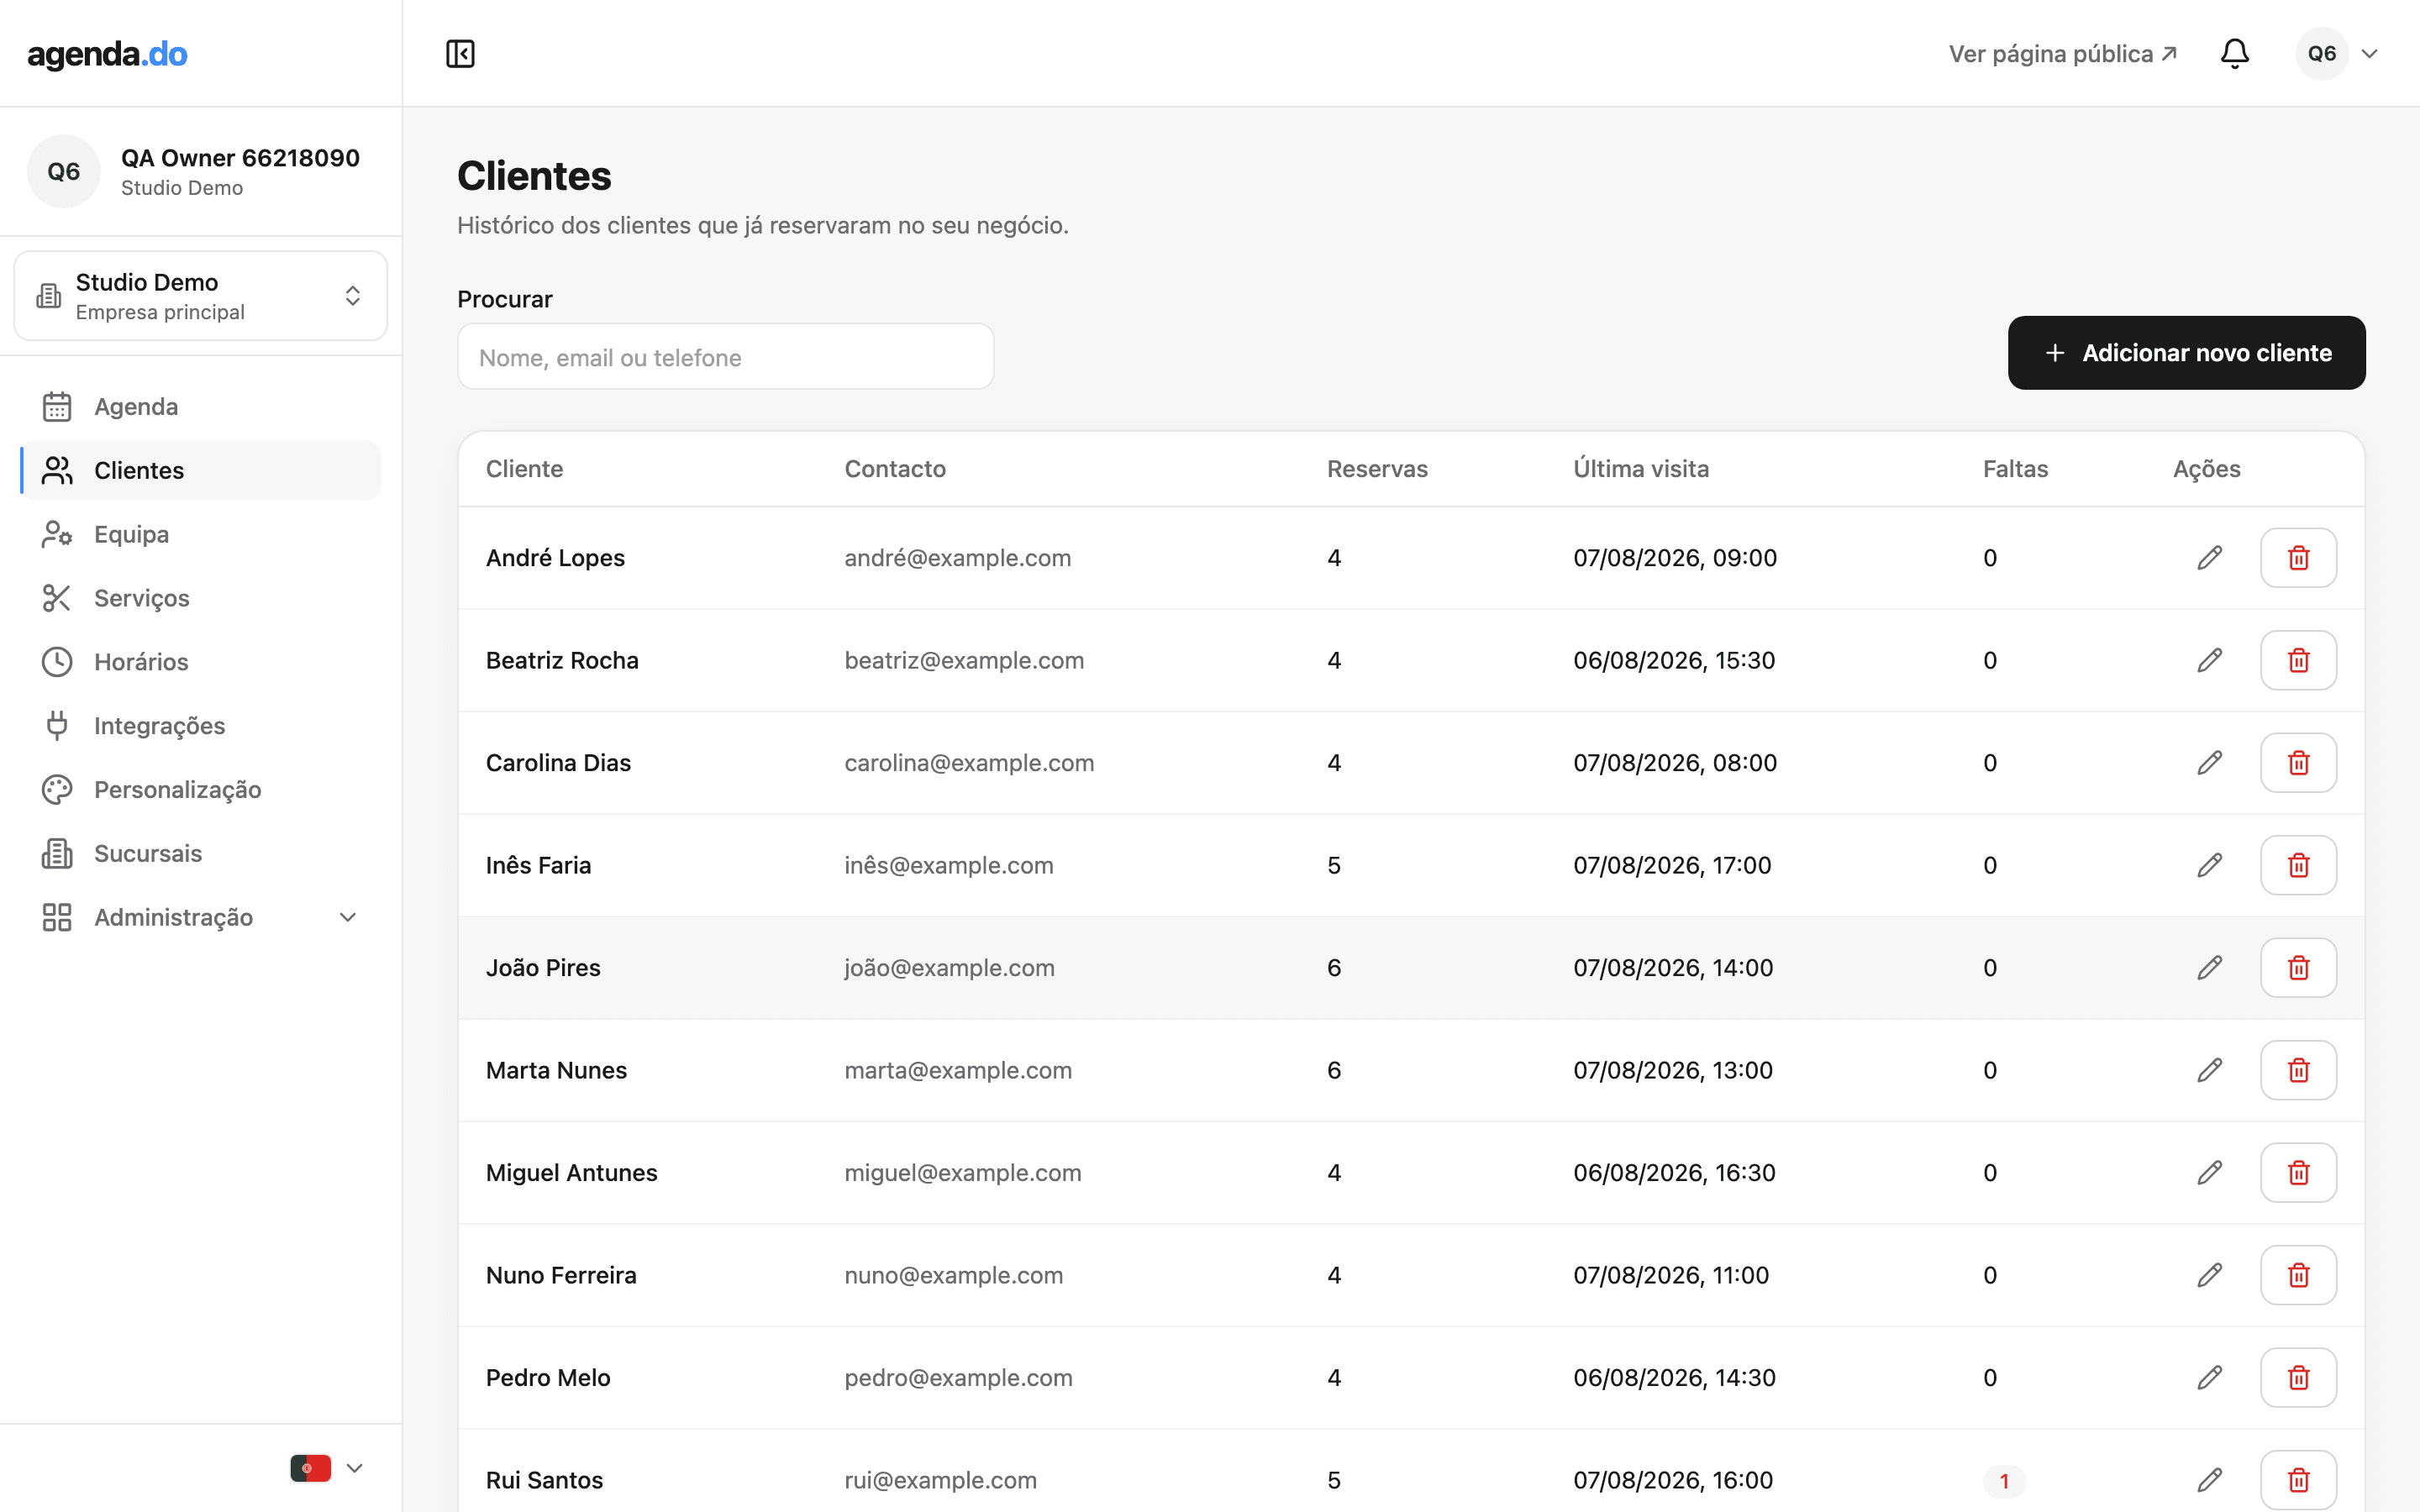Click the agenda.do logo
This screenshot has width=2420, height=1512.
(x=107, y=54)
